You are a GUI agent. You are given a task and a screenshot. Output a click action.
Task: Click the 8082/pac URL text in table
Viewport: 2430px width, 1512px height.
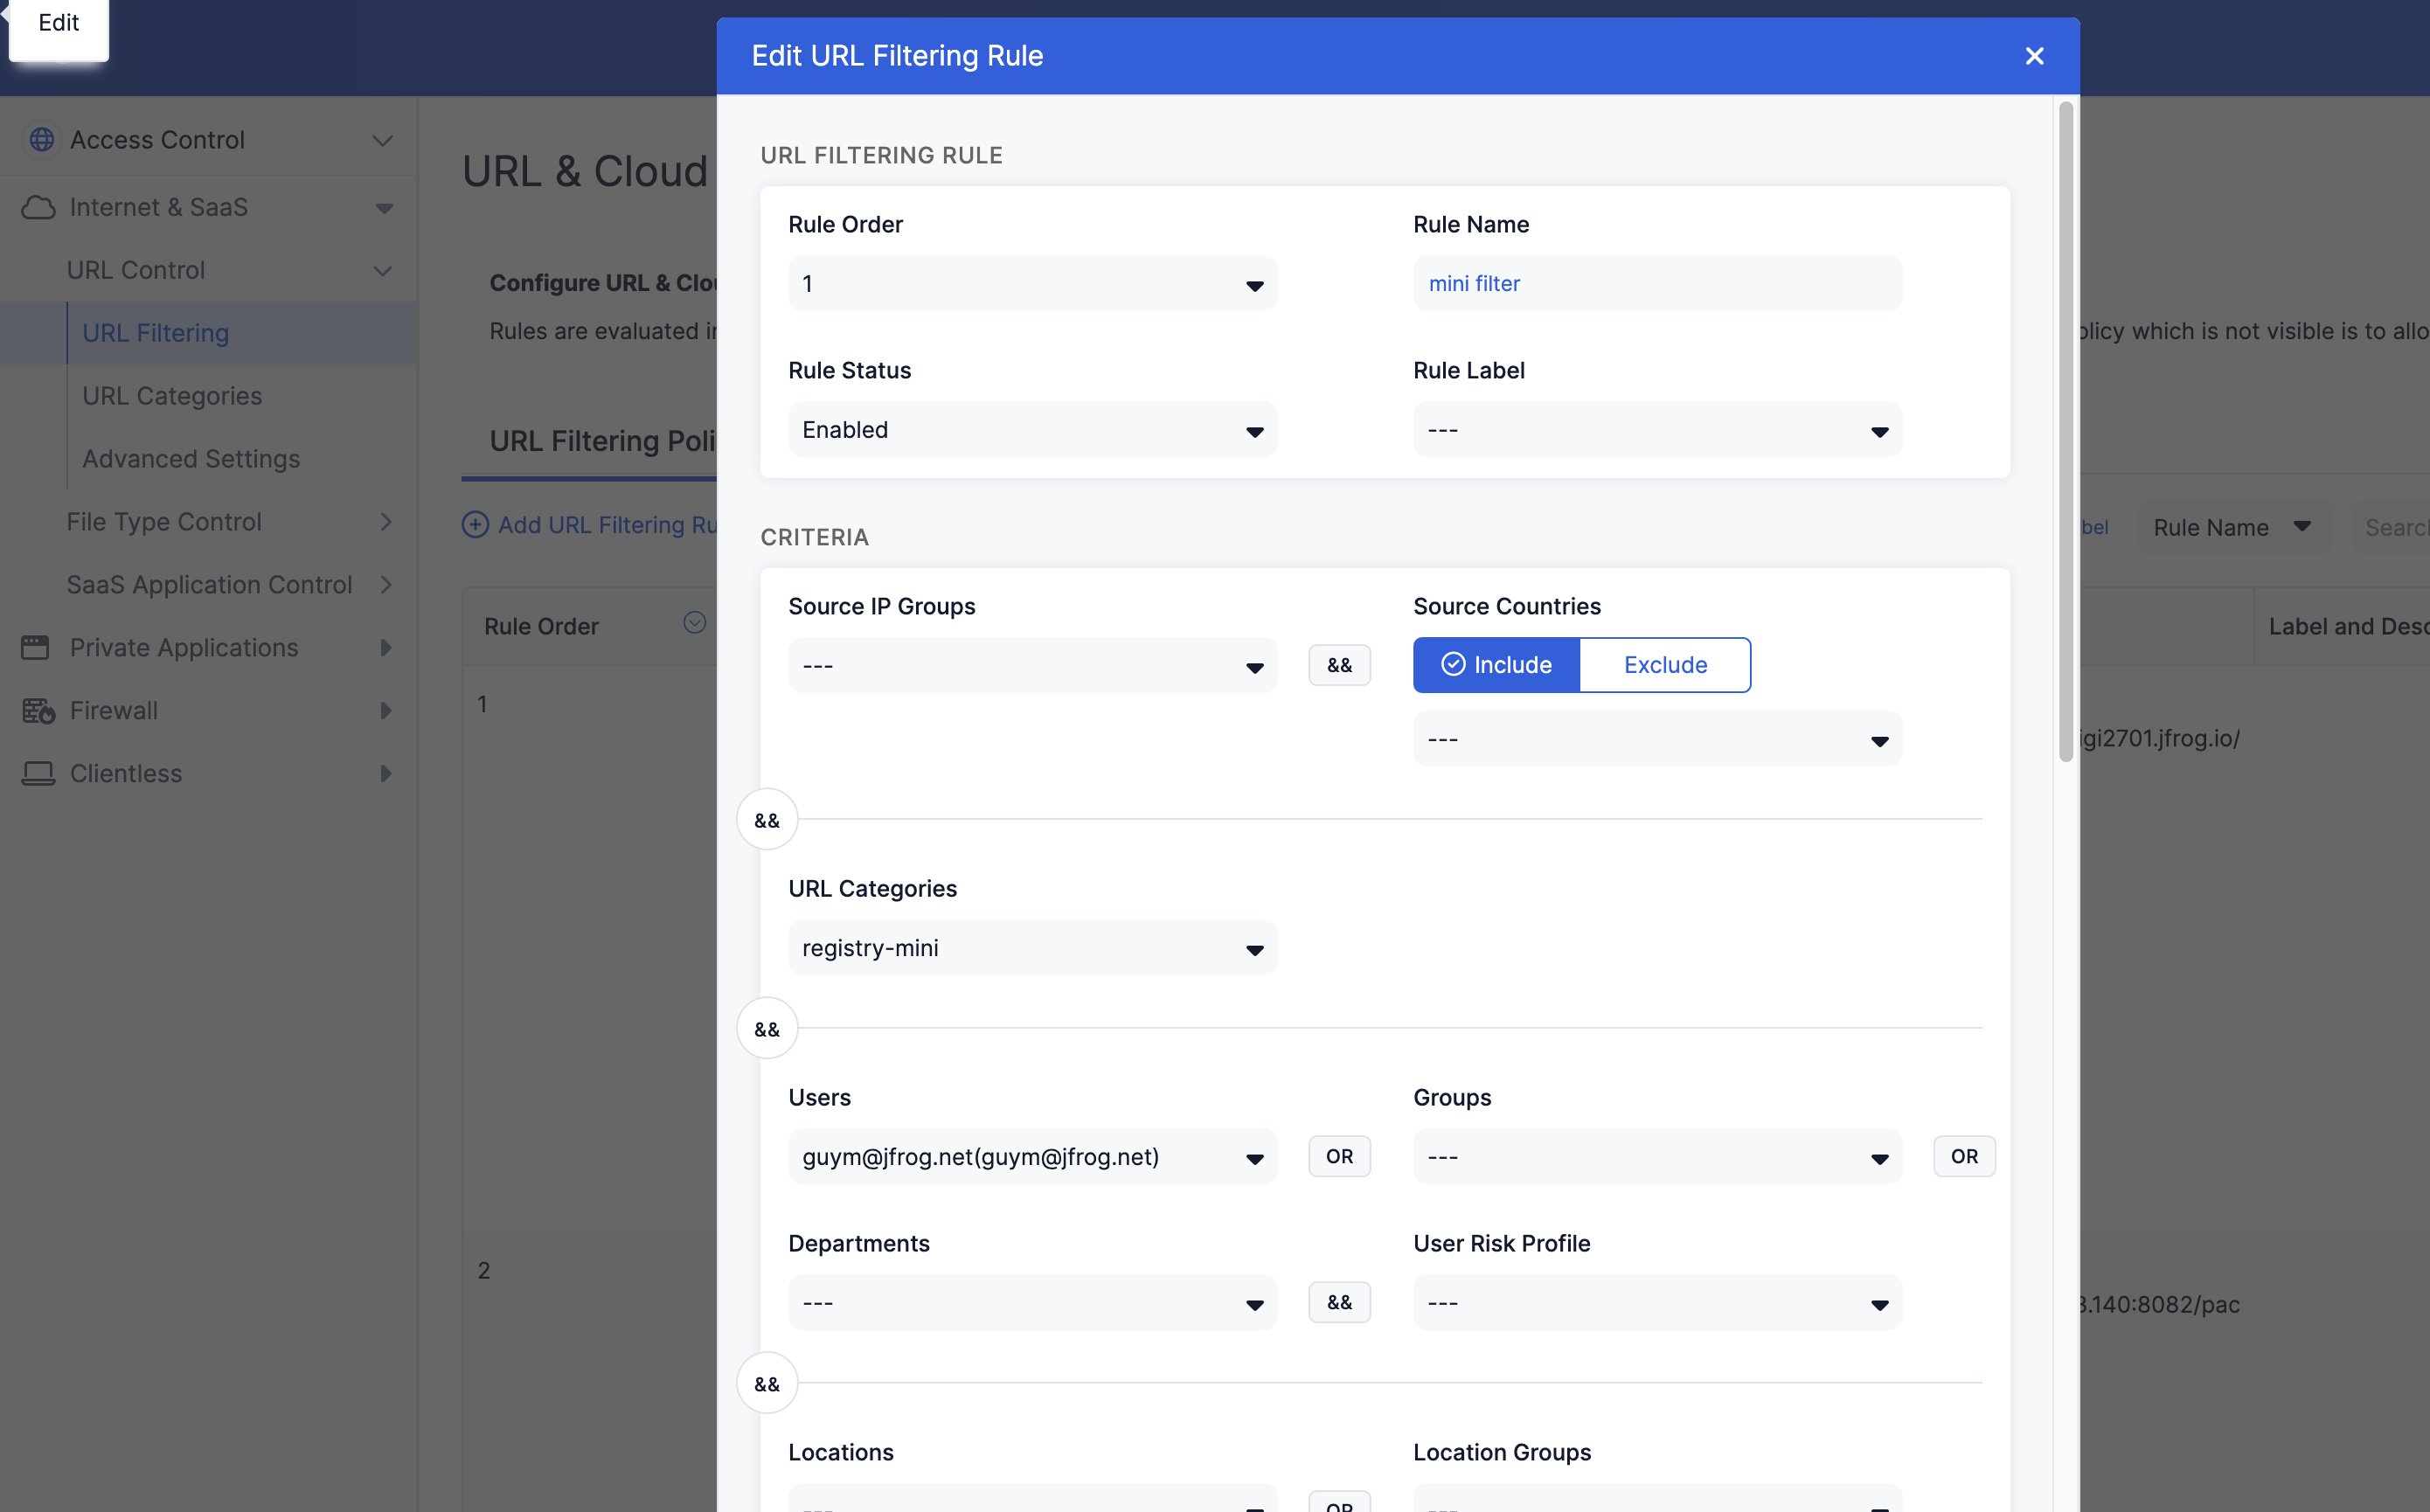(x=2160, y=1305)
